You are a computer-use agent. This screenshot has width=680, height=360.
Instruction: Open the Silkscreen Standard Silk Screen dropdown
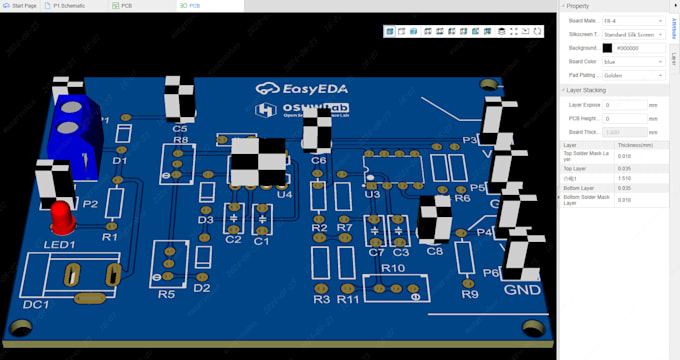click(x=634, y=34)
